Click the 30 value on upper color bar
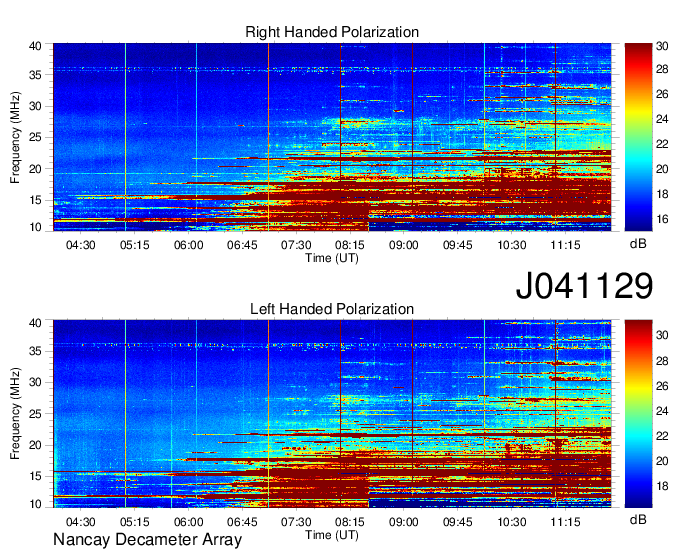 click(662, 46)
